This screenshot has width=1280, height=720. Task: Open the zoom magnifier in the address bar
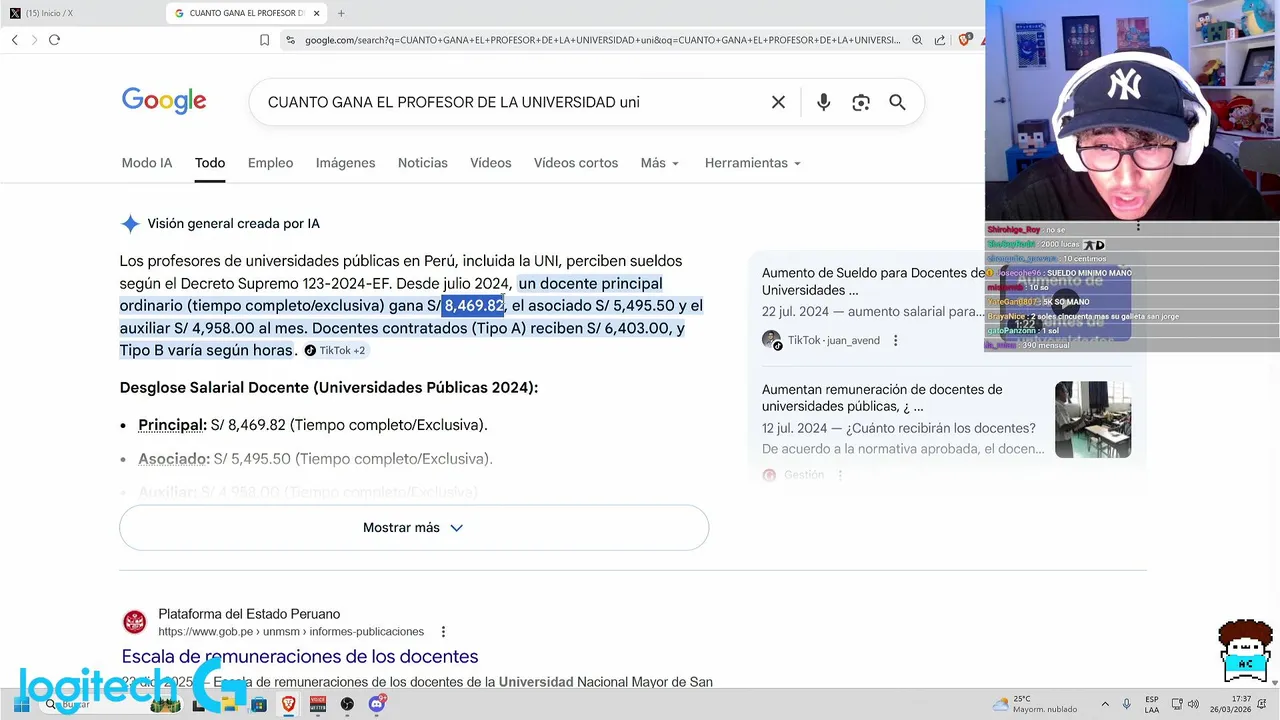coord(917,40)
